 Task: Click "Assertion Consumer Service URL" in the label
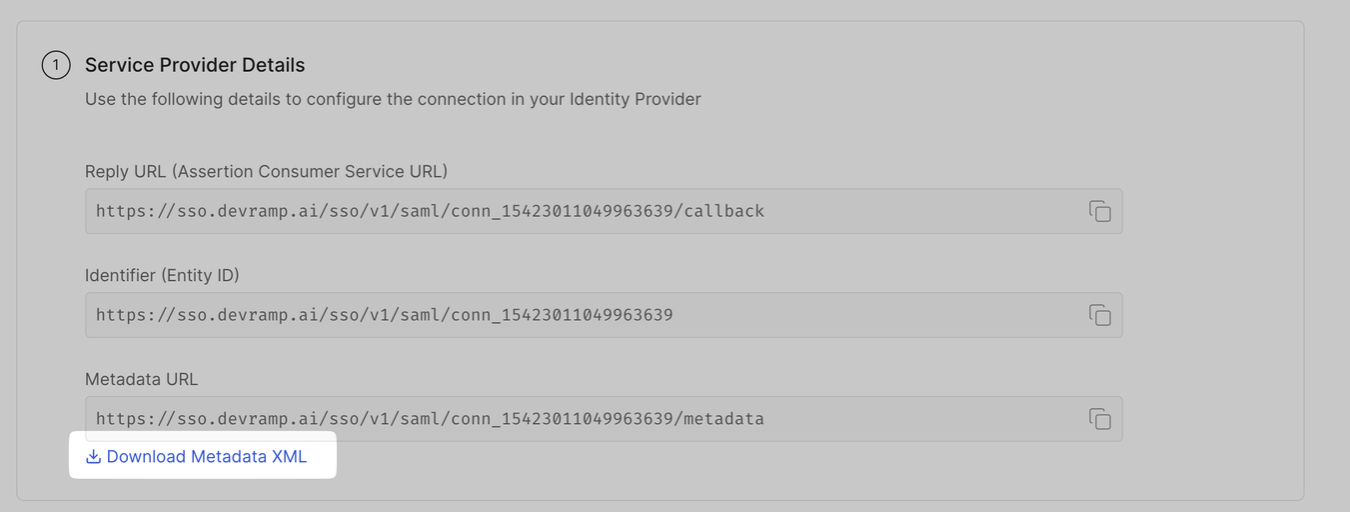[x=310, y=171]
